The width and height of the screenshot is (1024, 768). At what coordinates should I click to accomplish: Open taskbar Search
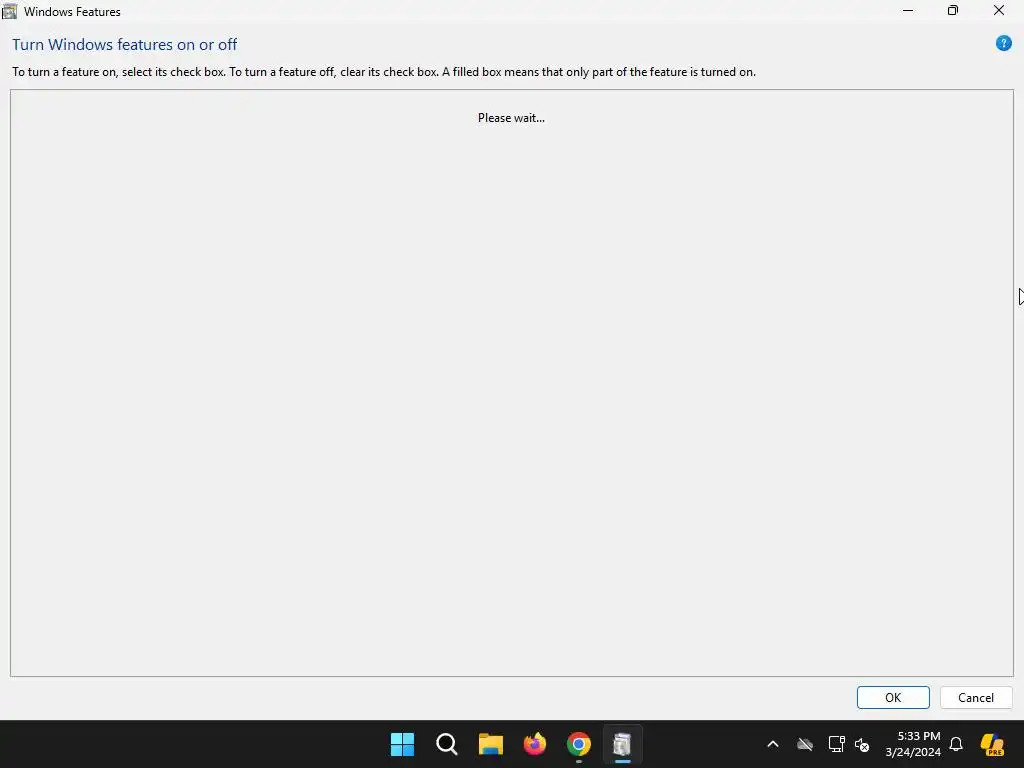[x=447, y=744]
